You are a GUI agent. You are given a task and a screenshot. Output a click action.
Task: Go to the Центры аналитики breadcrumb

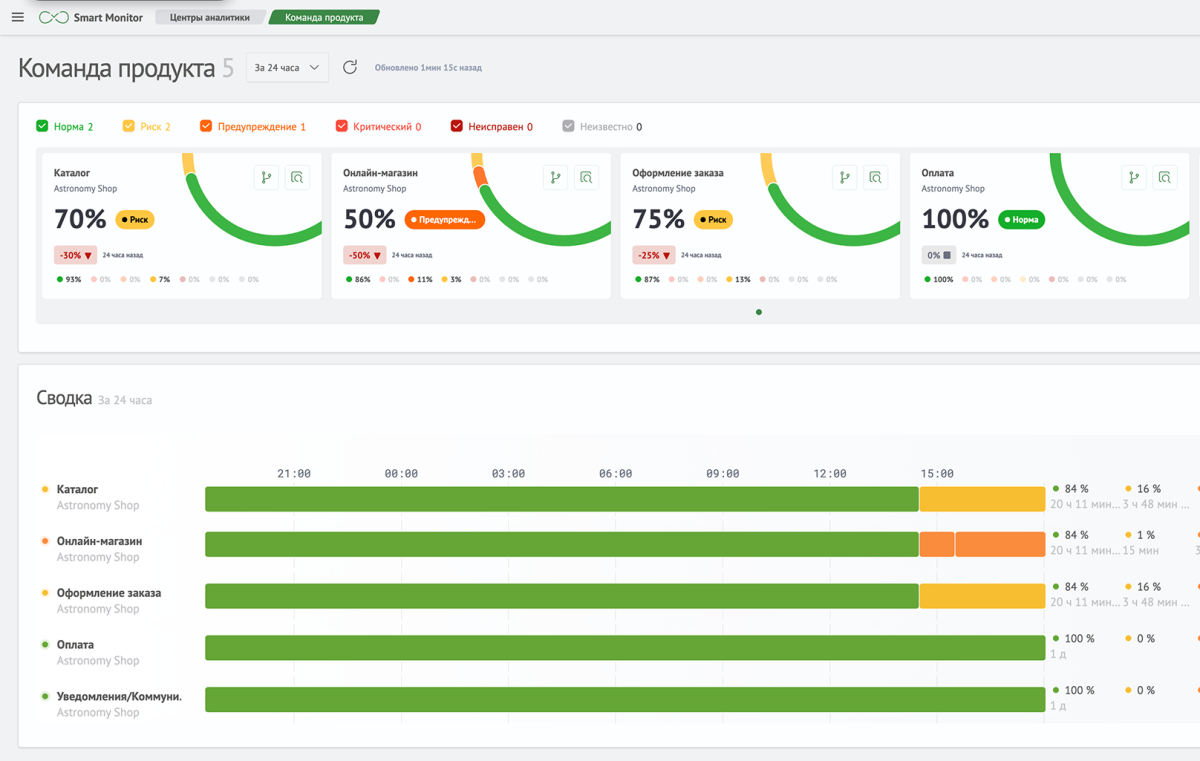tap(210, 17)
